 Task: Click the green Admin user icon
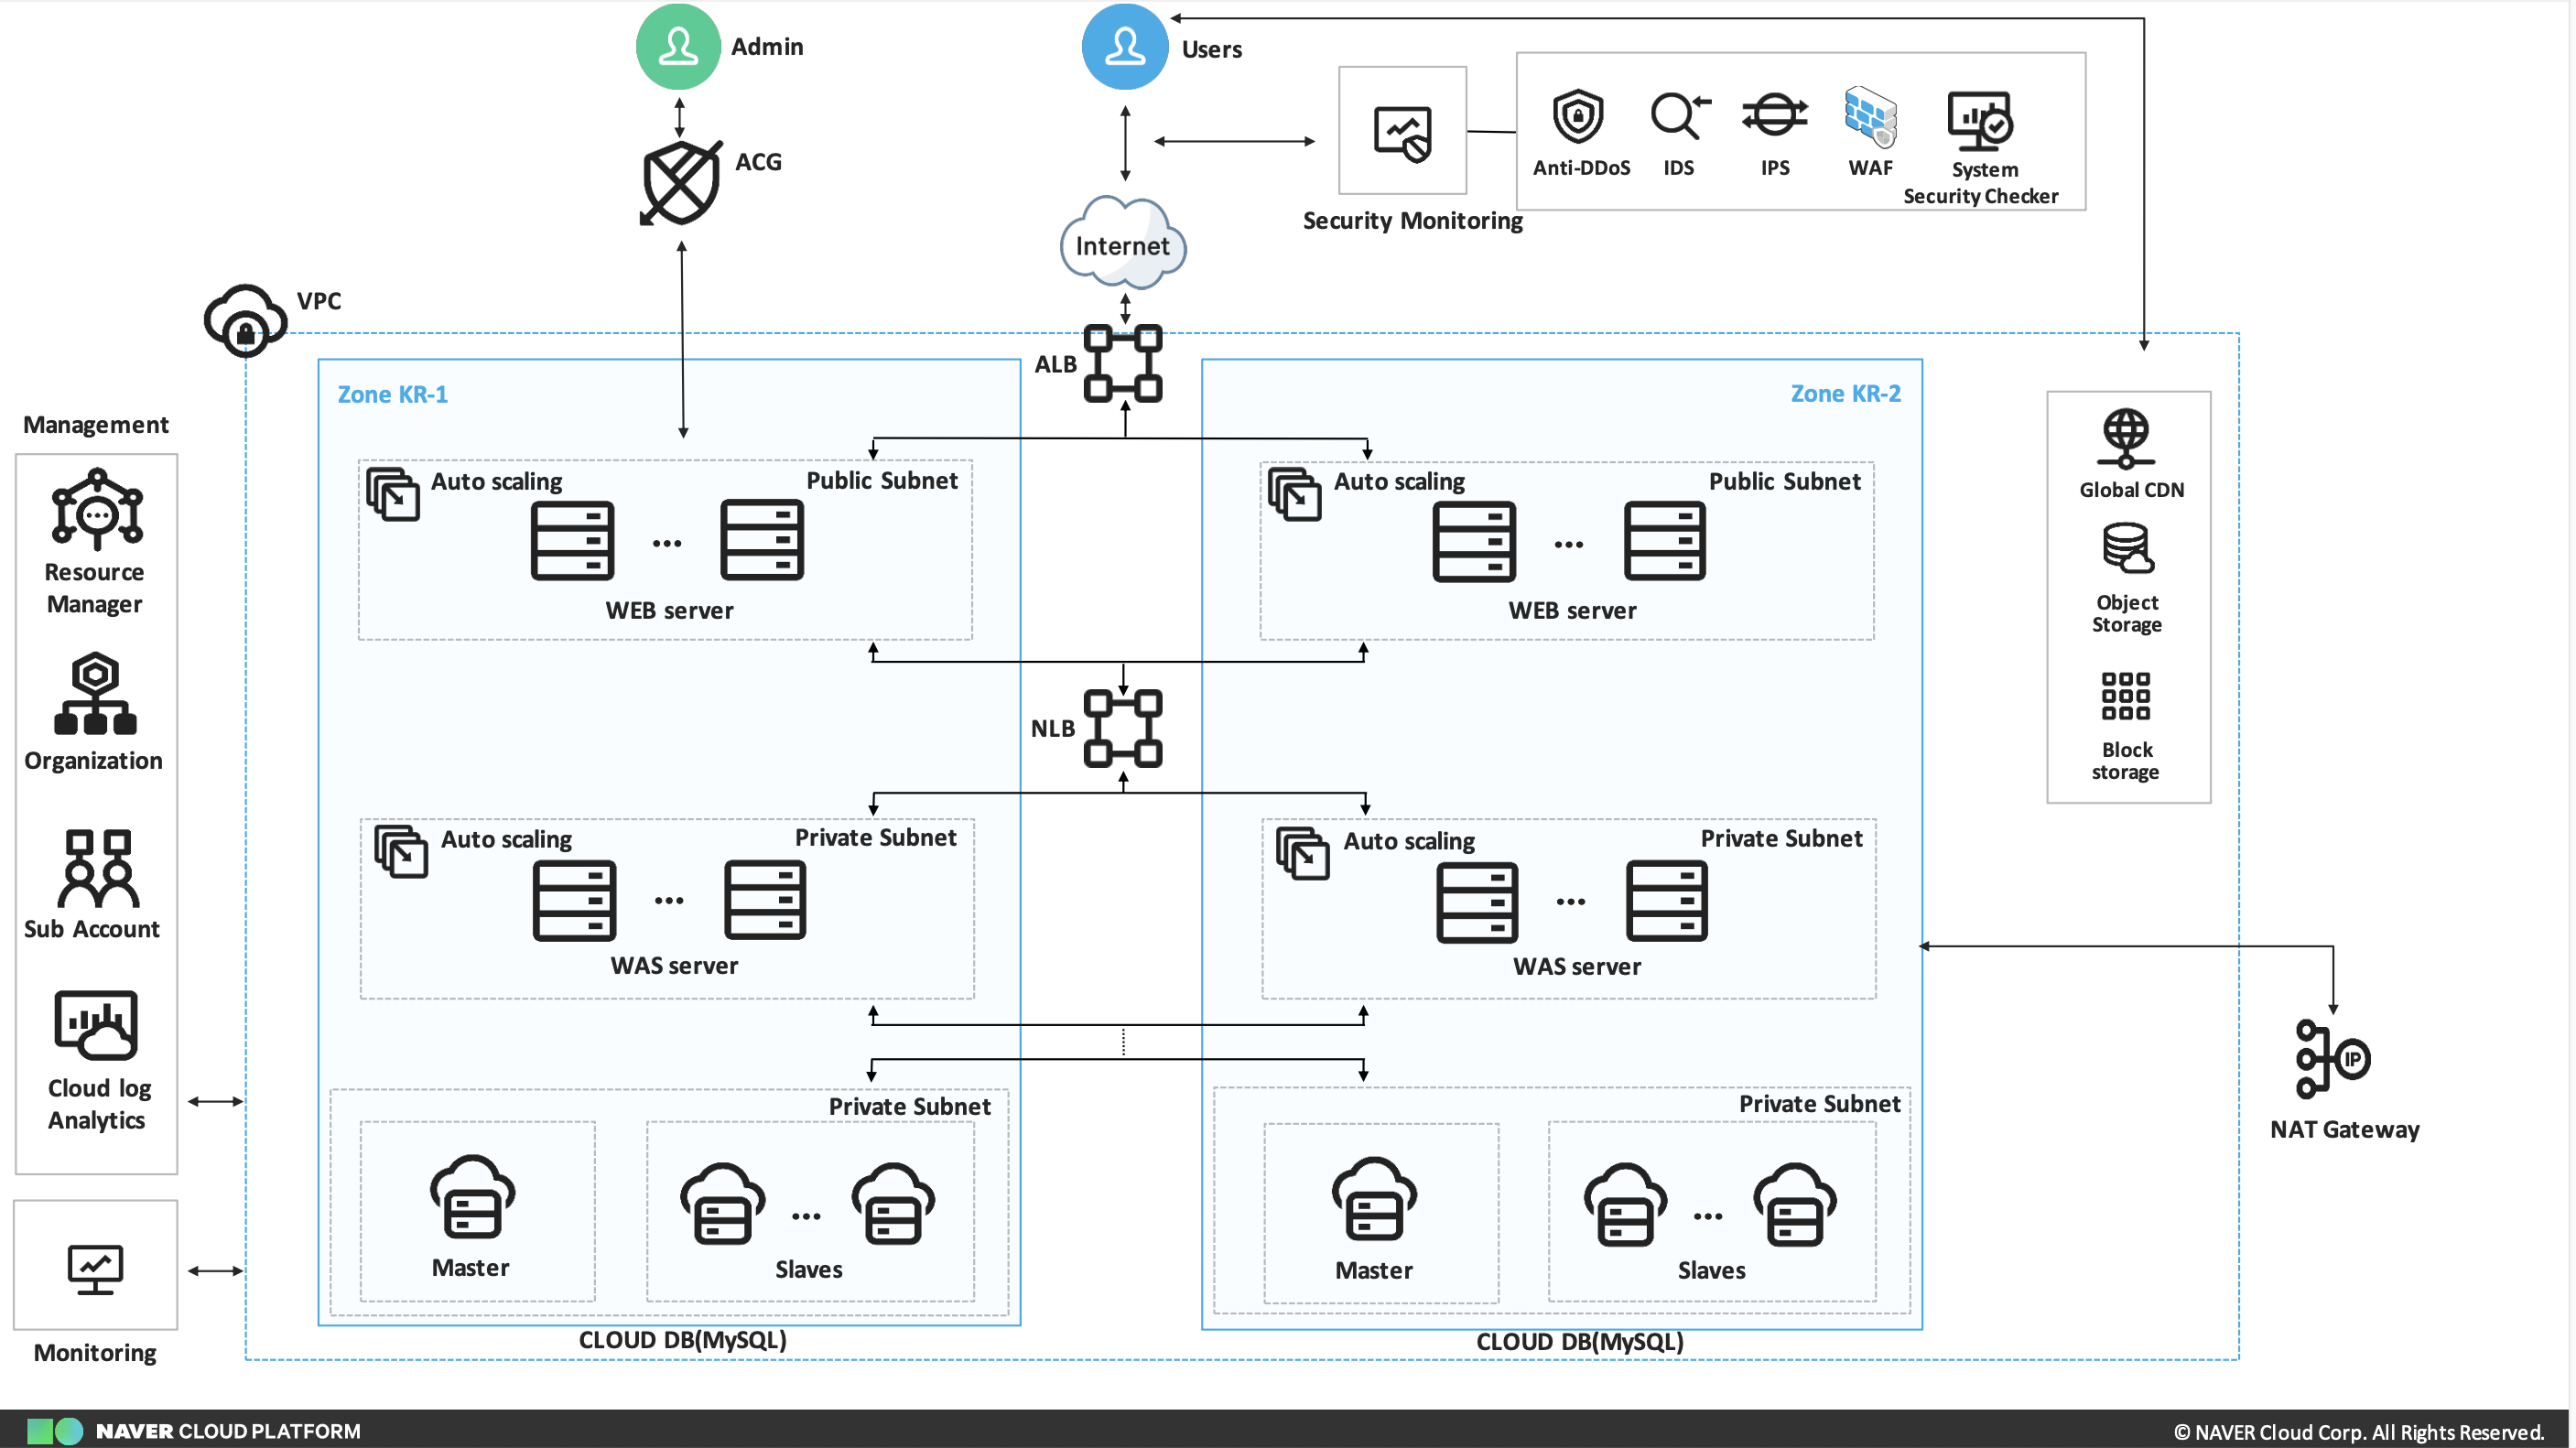pyautogui.click(x=678, y=47)
